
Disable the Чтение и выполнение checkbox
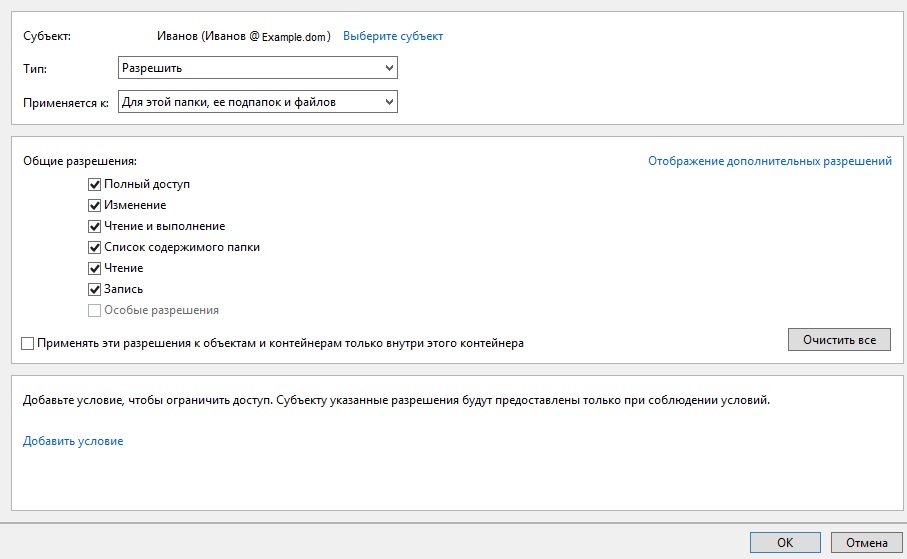point(95,226)
